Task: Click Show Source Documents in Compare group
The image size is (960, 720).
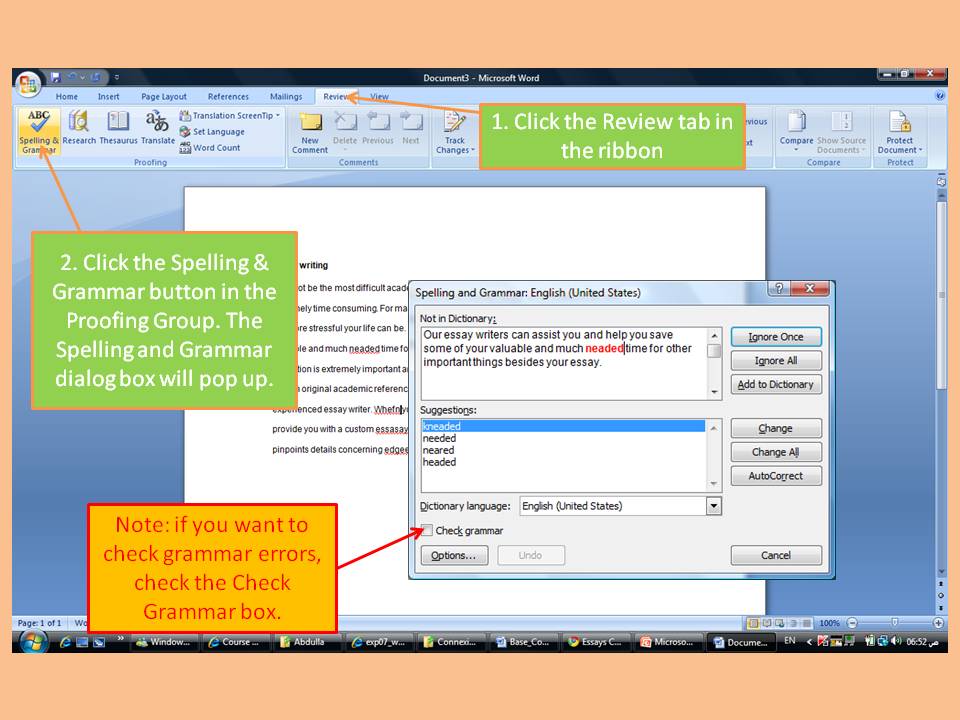Action: 841,133
